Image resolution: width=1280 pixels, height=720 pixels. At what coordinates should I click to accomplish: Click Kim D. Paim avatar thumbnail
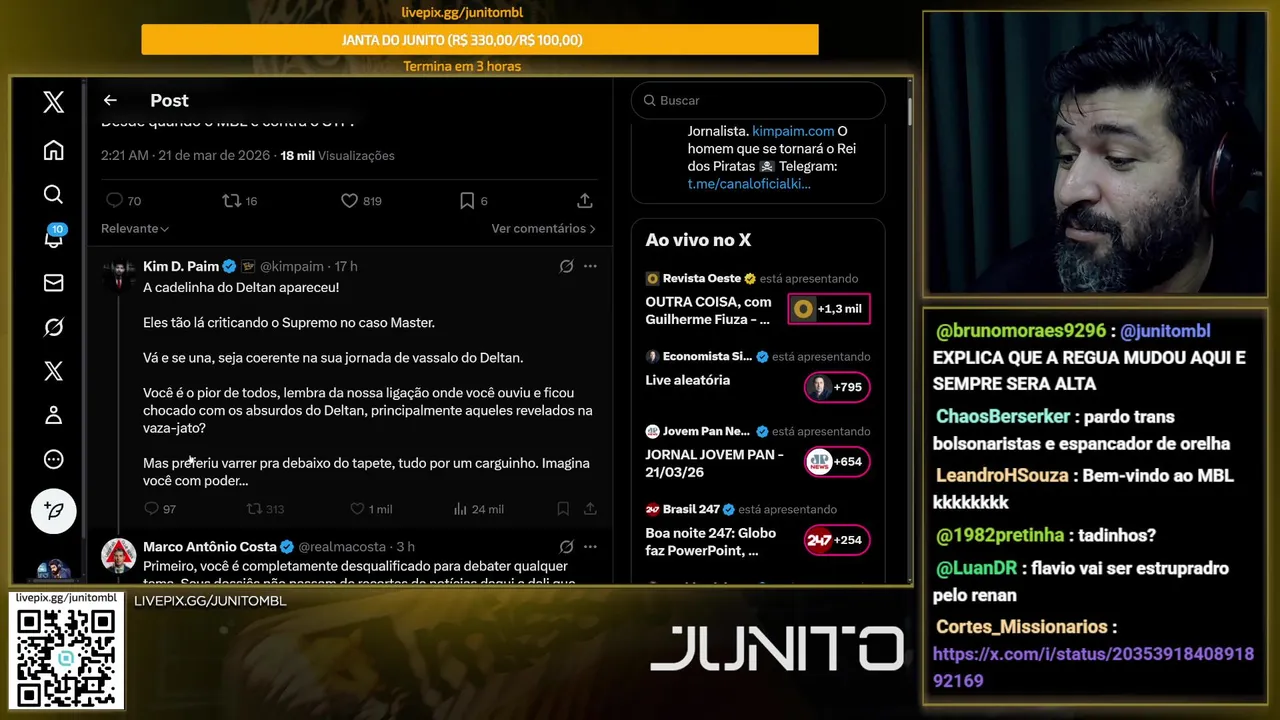coord(119,275)
